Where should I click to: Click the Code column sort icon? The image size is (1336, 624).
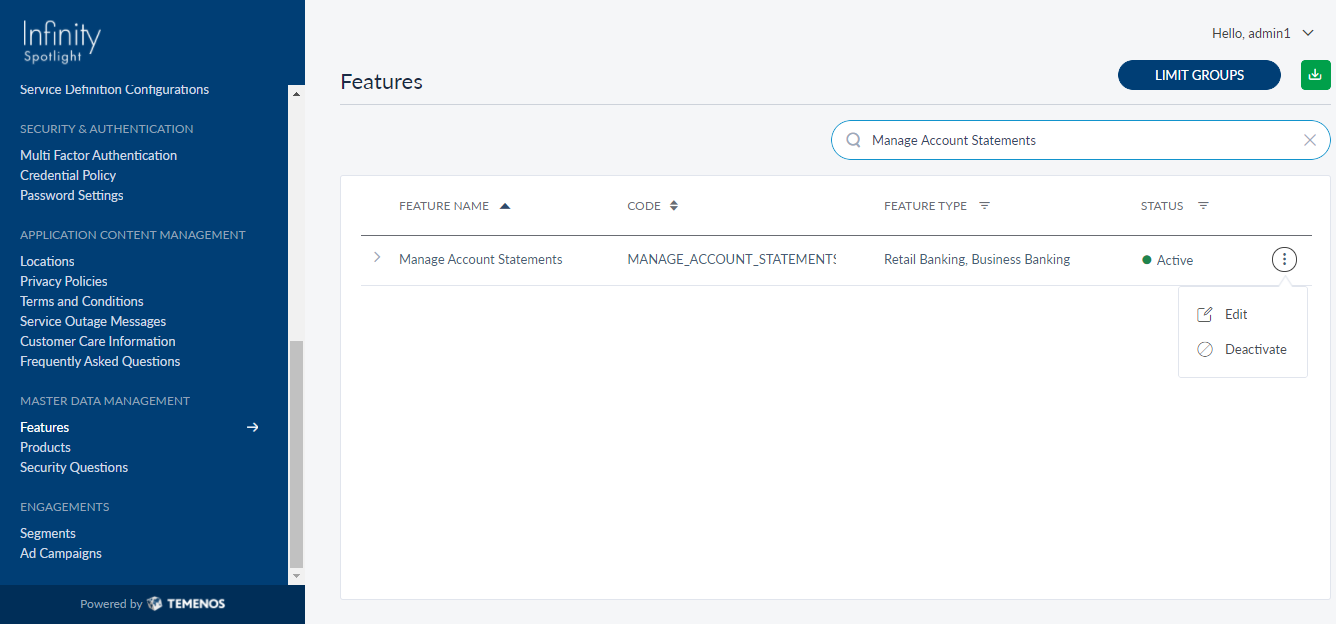[x=674, y=206]
